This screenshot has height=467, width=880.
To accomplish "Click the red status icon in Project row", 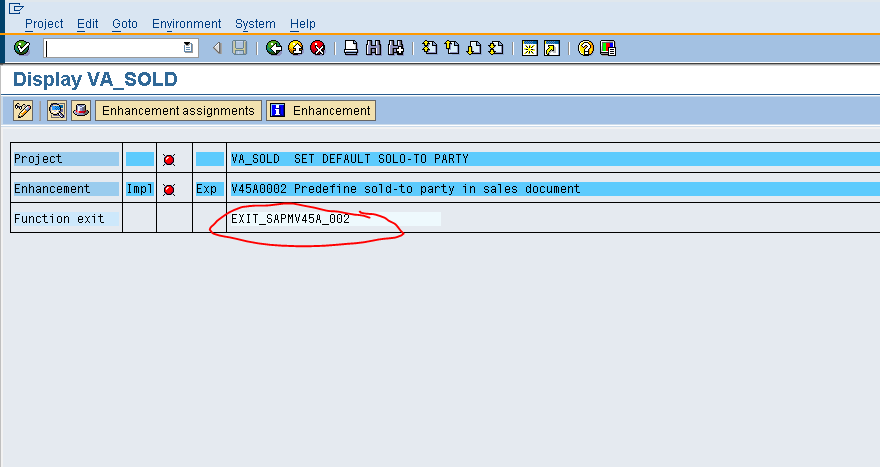I will [x=169, y=160].
